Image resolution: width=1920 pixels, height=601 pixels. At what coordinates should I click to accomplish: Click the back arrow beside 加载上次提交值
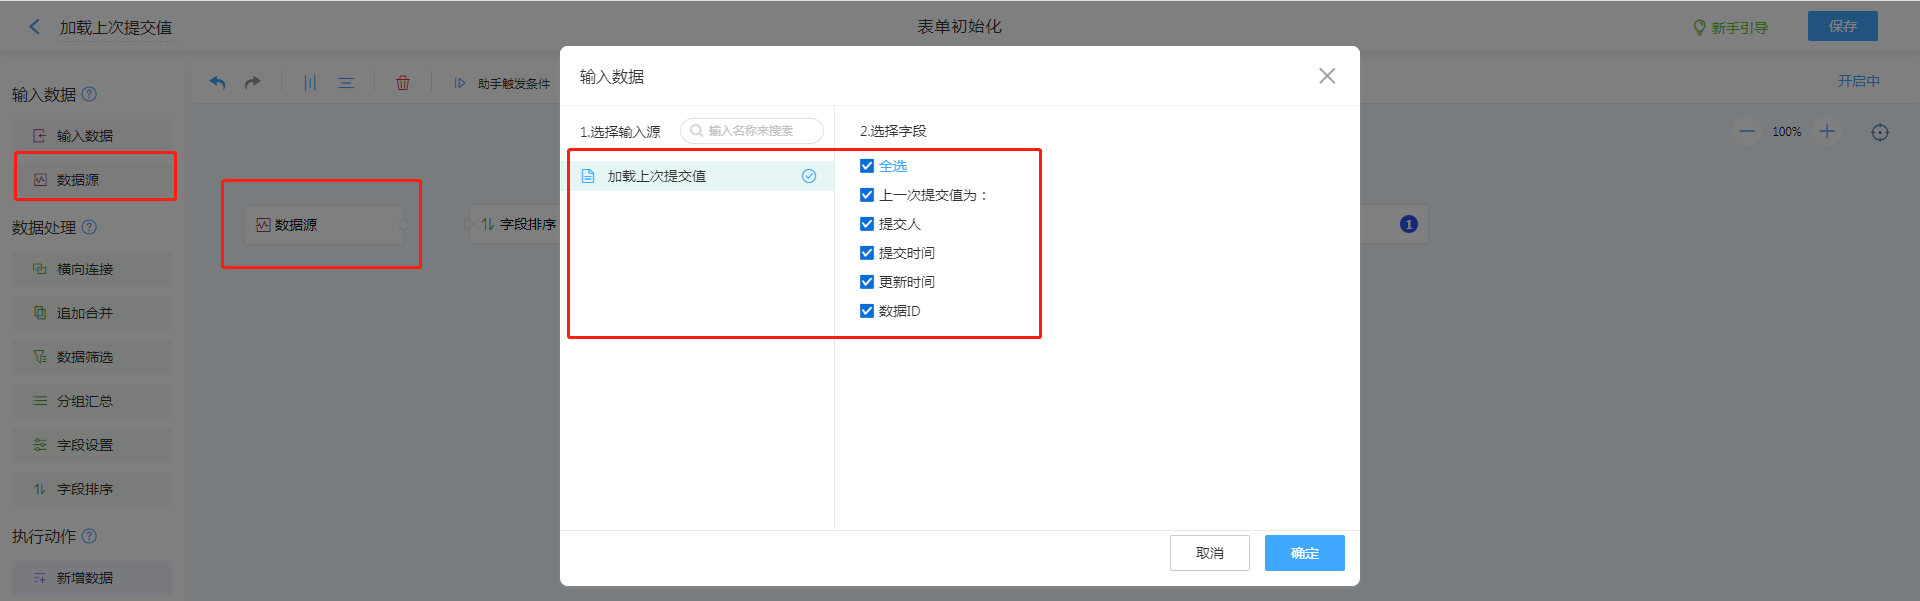pos(35,27)
